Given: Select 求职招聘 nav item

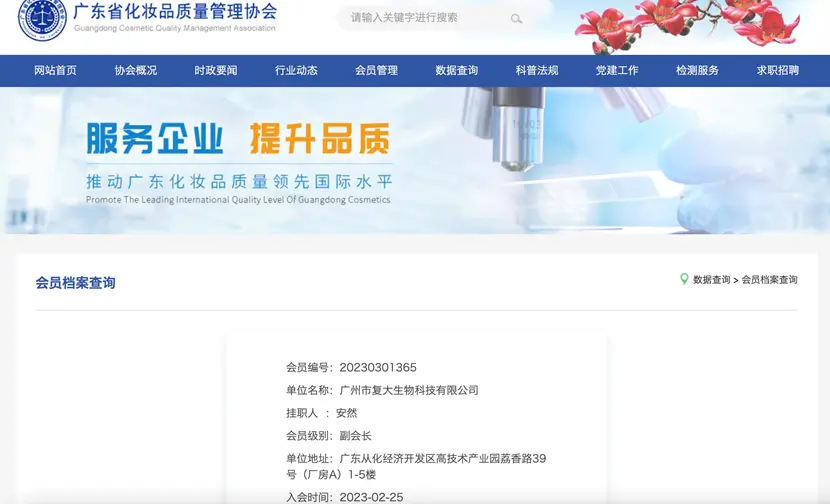Looking at the screenshot, I should [778, 70].
